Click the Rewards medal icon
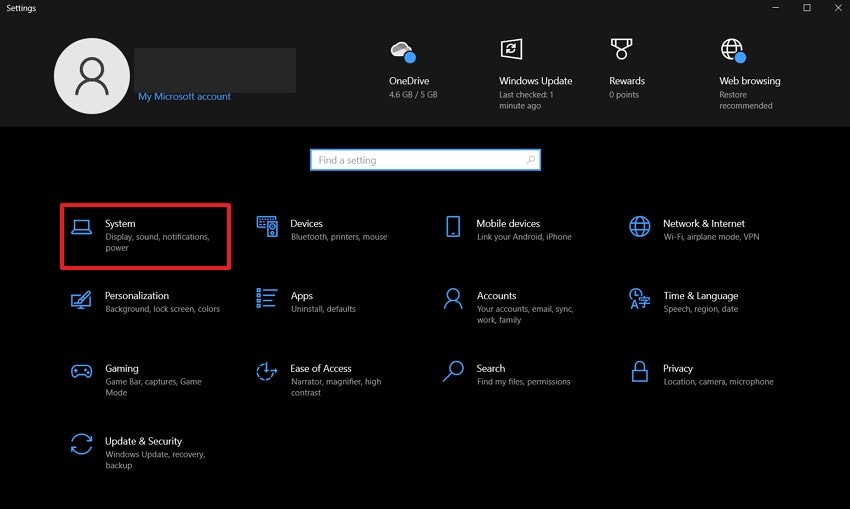 click(621, 49)
